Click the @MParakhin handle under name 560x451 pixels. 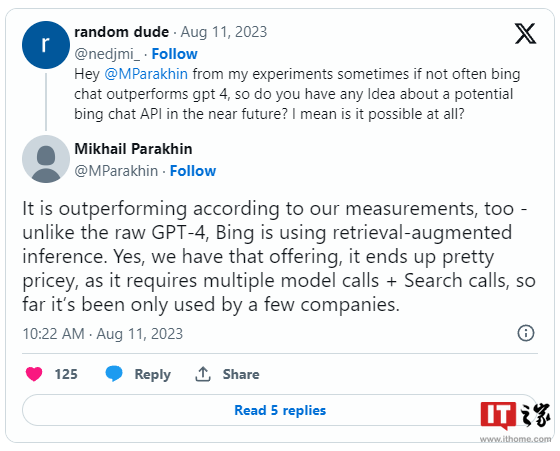pyautogui.click(x=116, y=171)
